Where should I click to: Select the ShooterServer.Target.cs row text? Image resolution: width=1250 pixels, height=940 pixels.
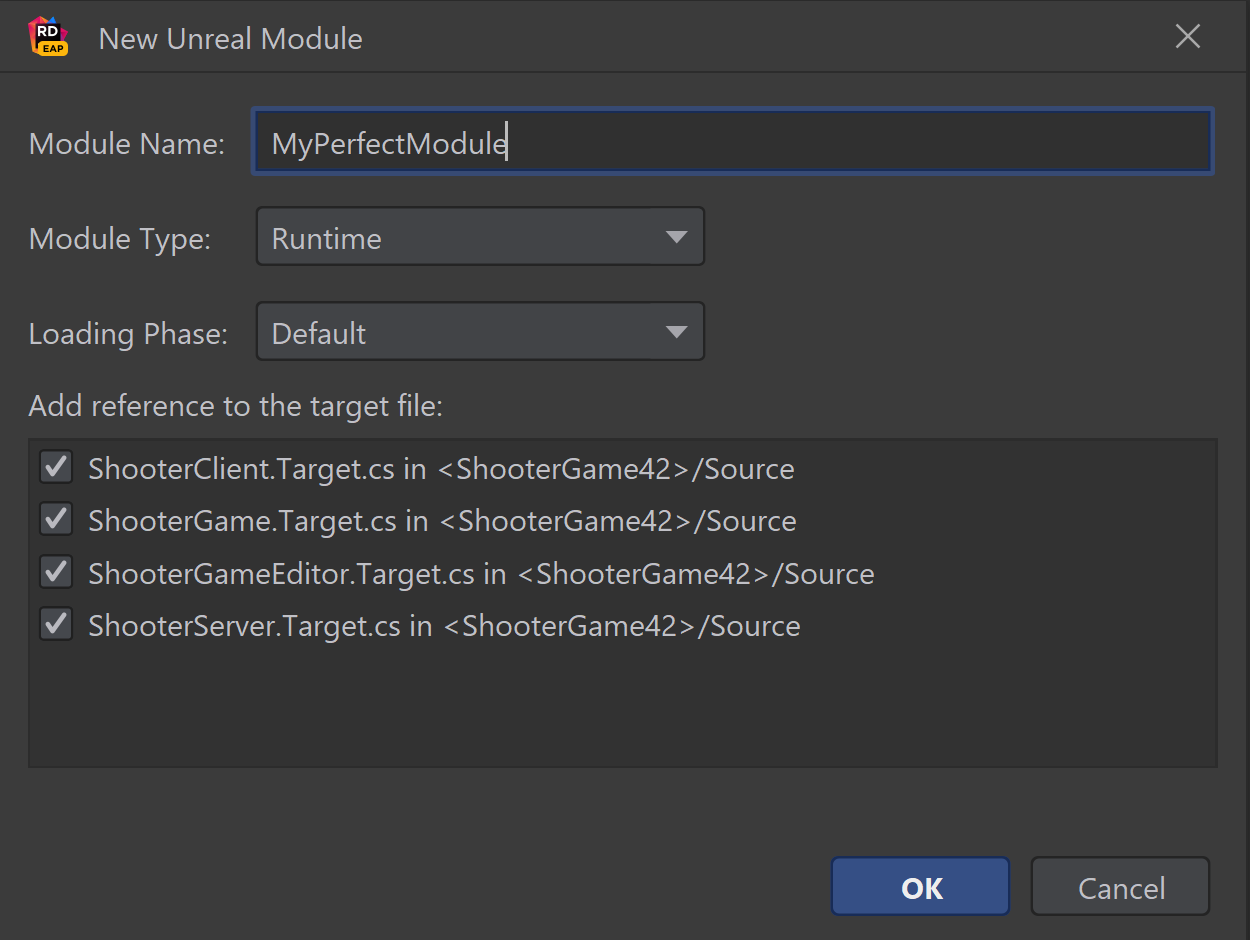[x=444, y=626]
